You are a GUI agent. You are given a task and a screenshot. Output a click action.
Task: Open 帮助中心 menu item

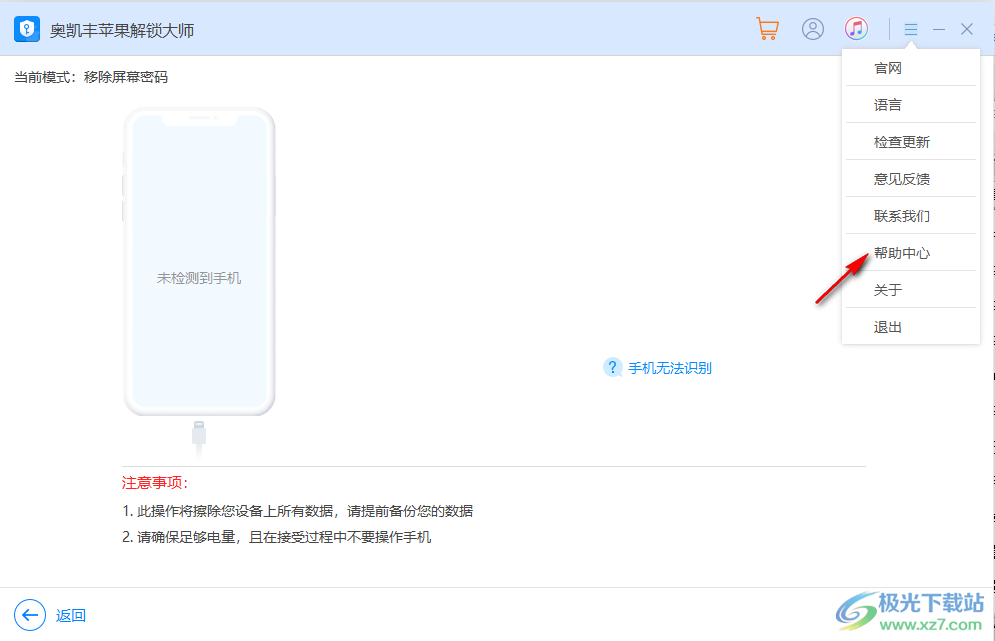click(x=911, y=253)
